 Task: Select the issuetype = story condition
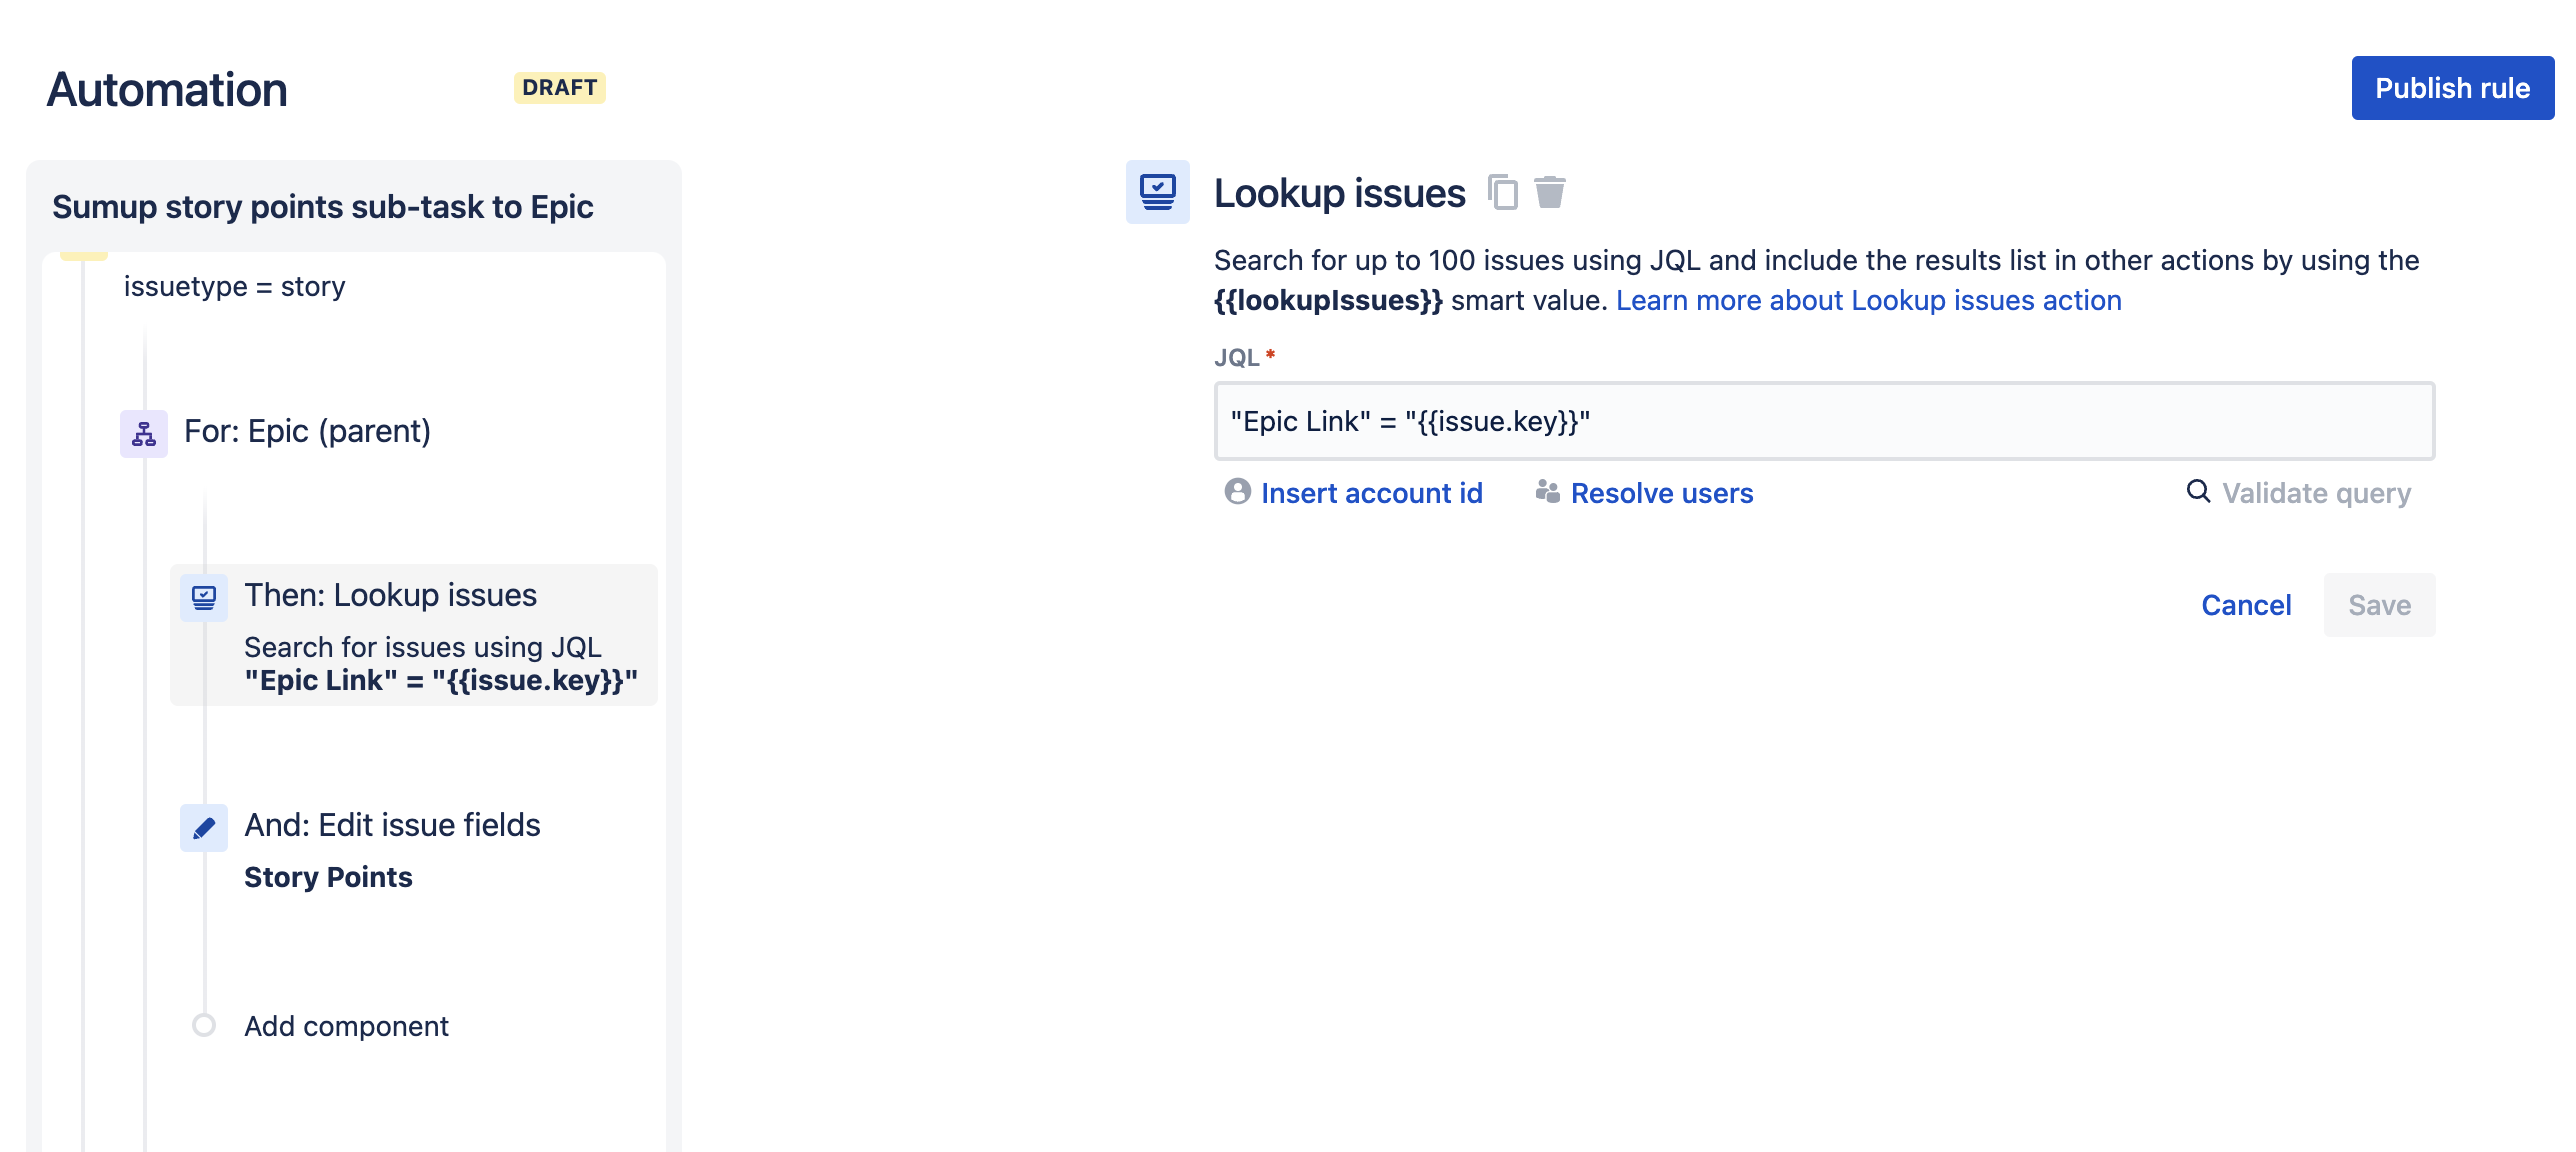coord(234,287)
